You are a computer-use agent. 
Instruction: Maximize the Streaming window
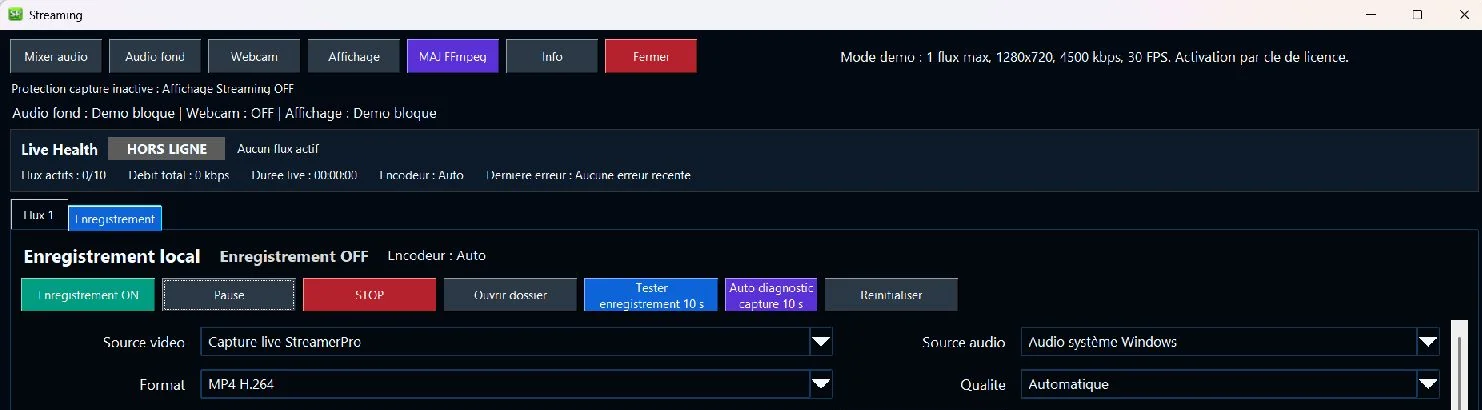1417,15
